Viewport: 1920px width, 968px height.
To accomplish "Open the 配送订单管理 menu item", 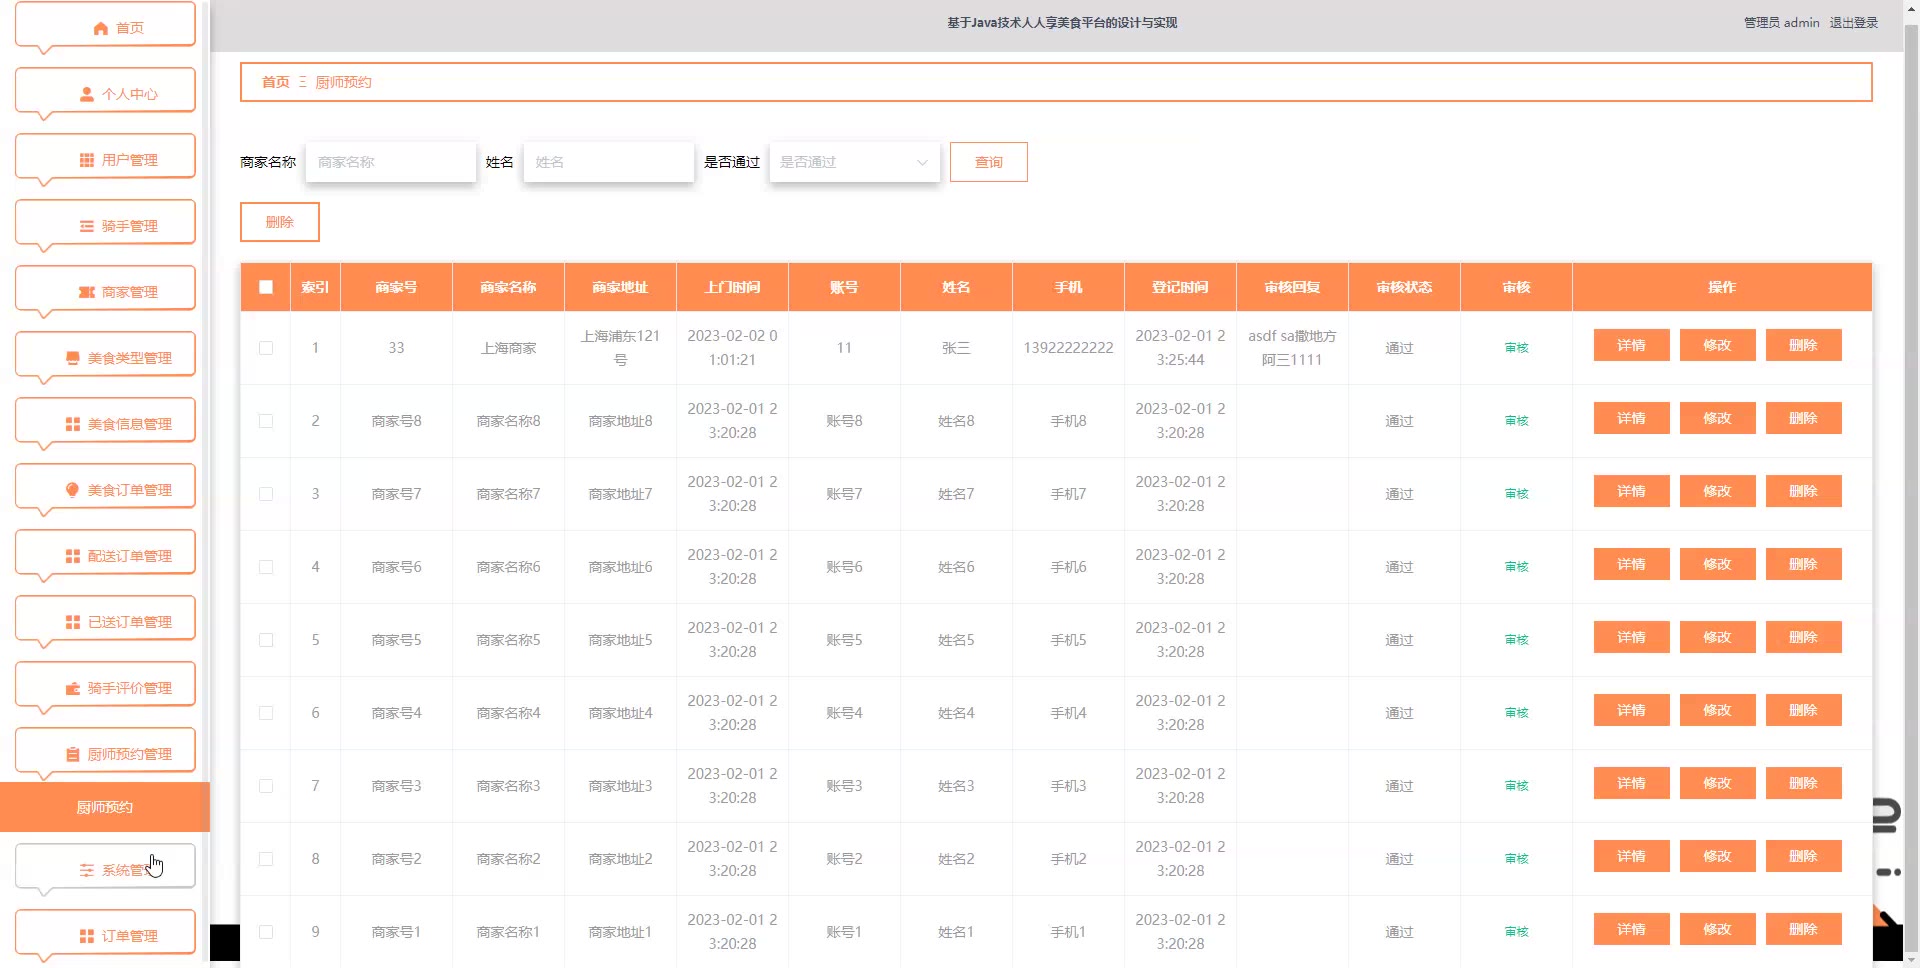I will pos(105,555).
